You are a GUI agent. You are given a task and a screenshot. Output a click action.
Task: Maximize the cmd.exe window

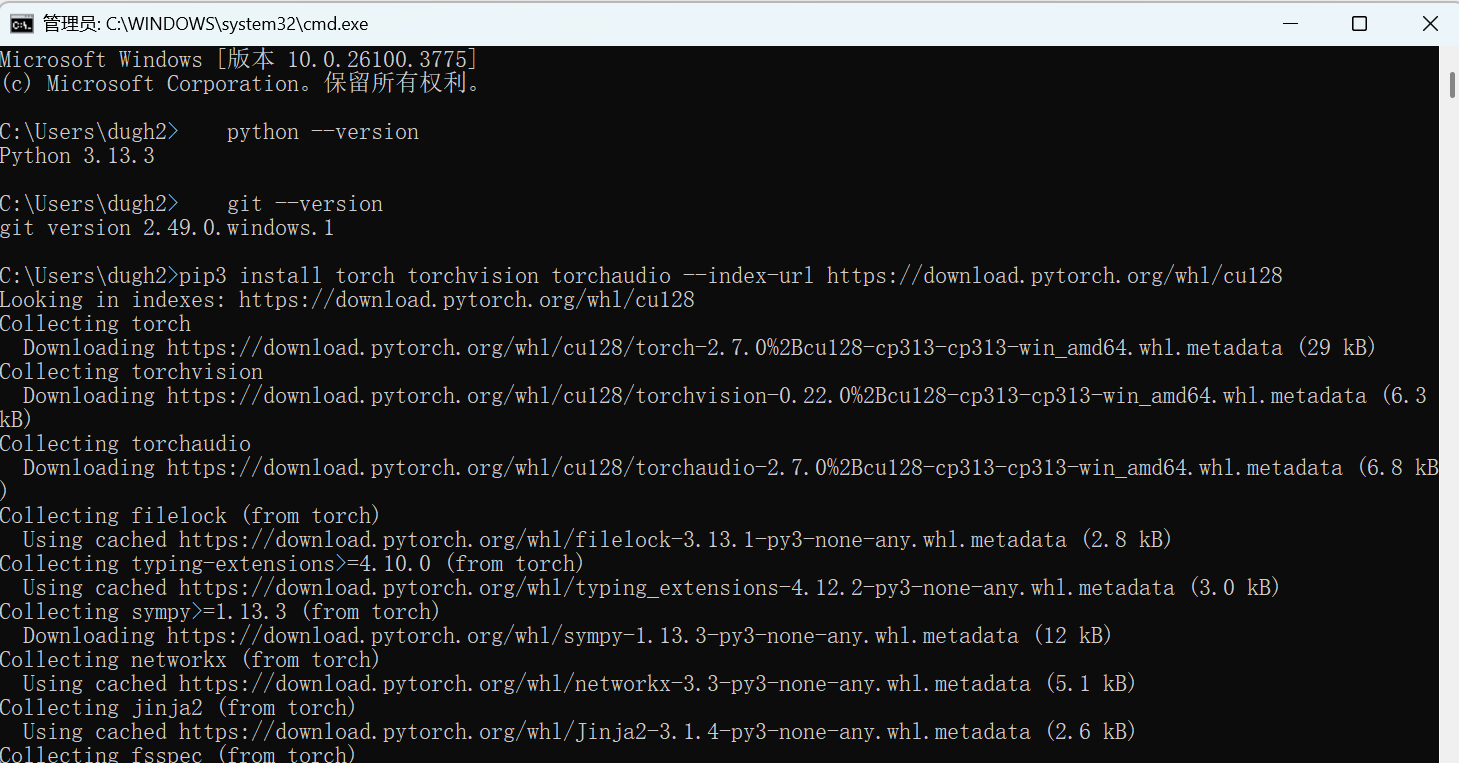[1359, 23]
